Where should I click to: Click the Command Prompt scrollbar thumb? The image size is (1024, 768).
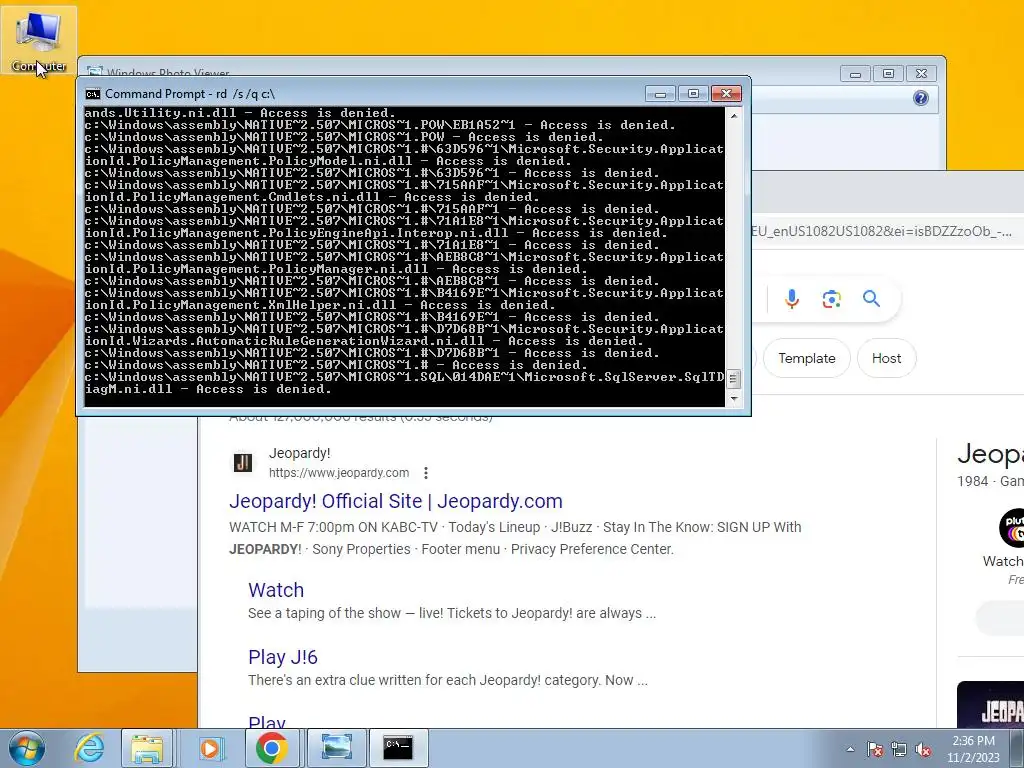pyautogui.click(x=734, y=379)
